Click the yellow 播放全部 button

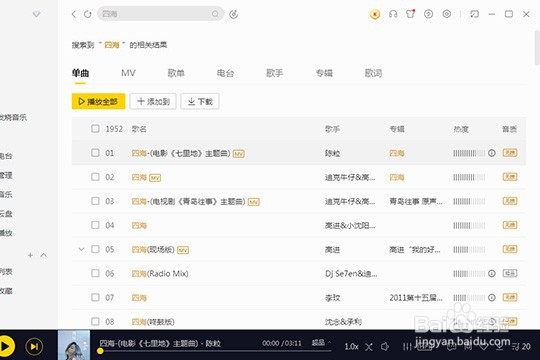[98, 101]
